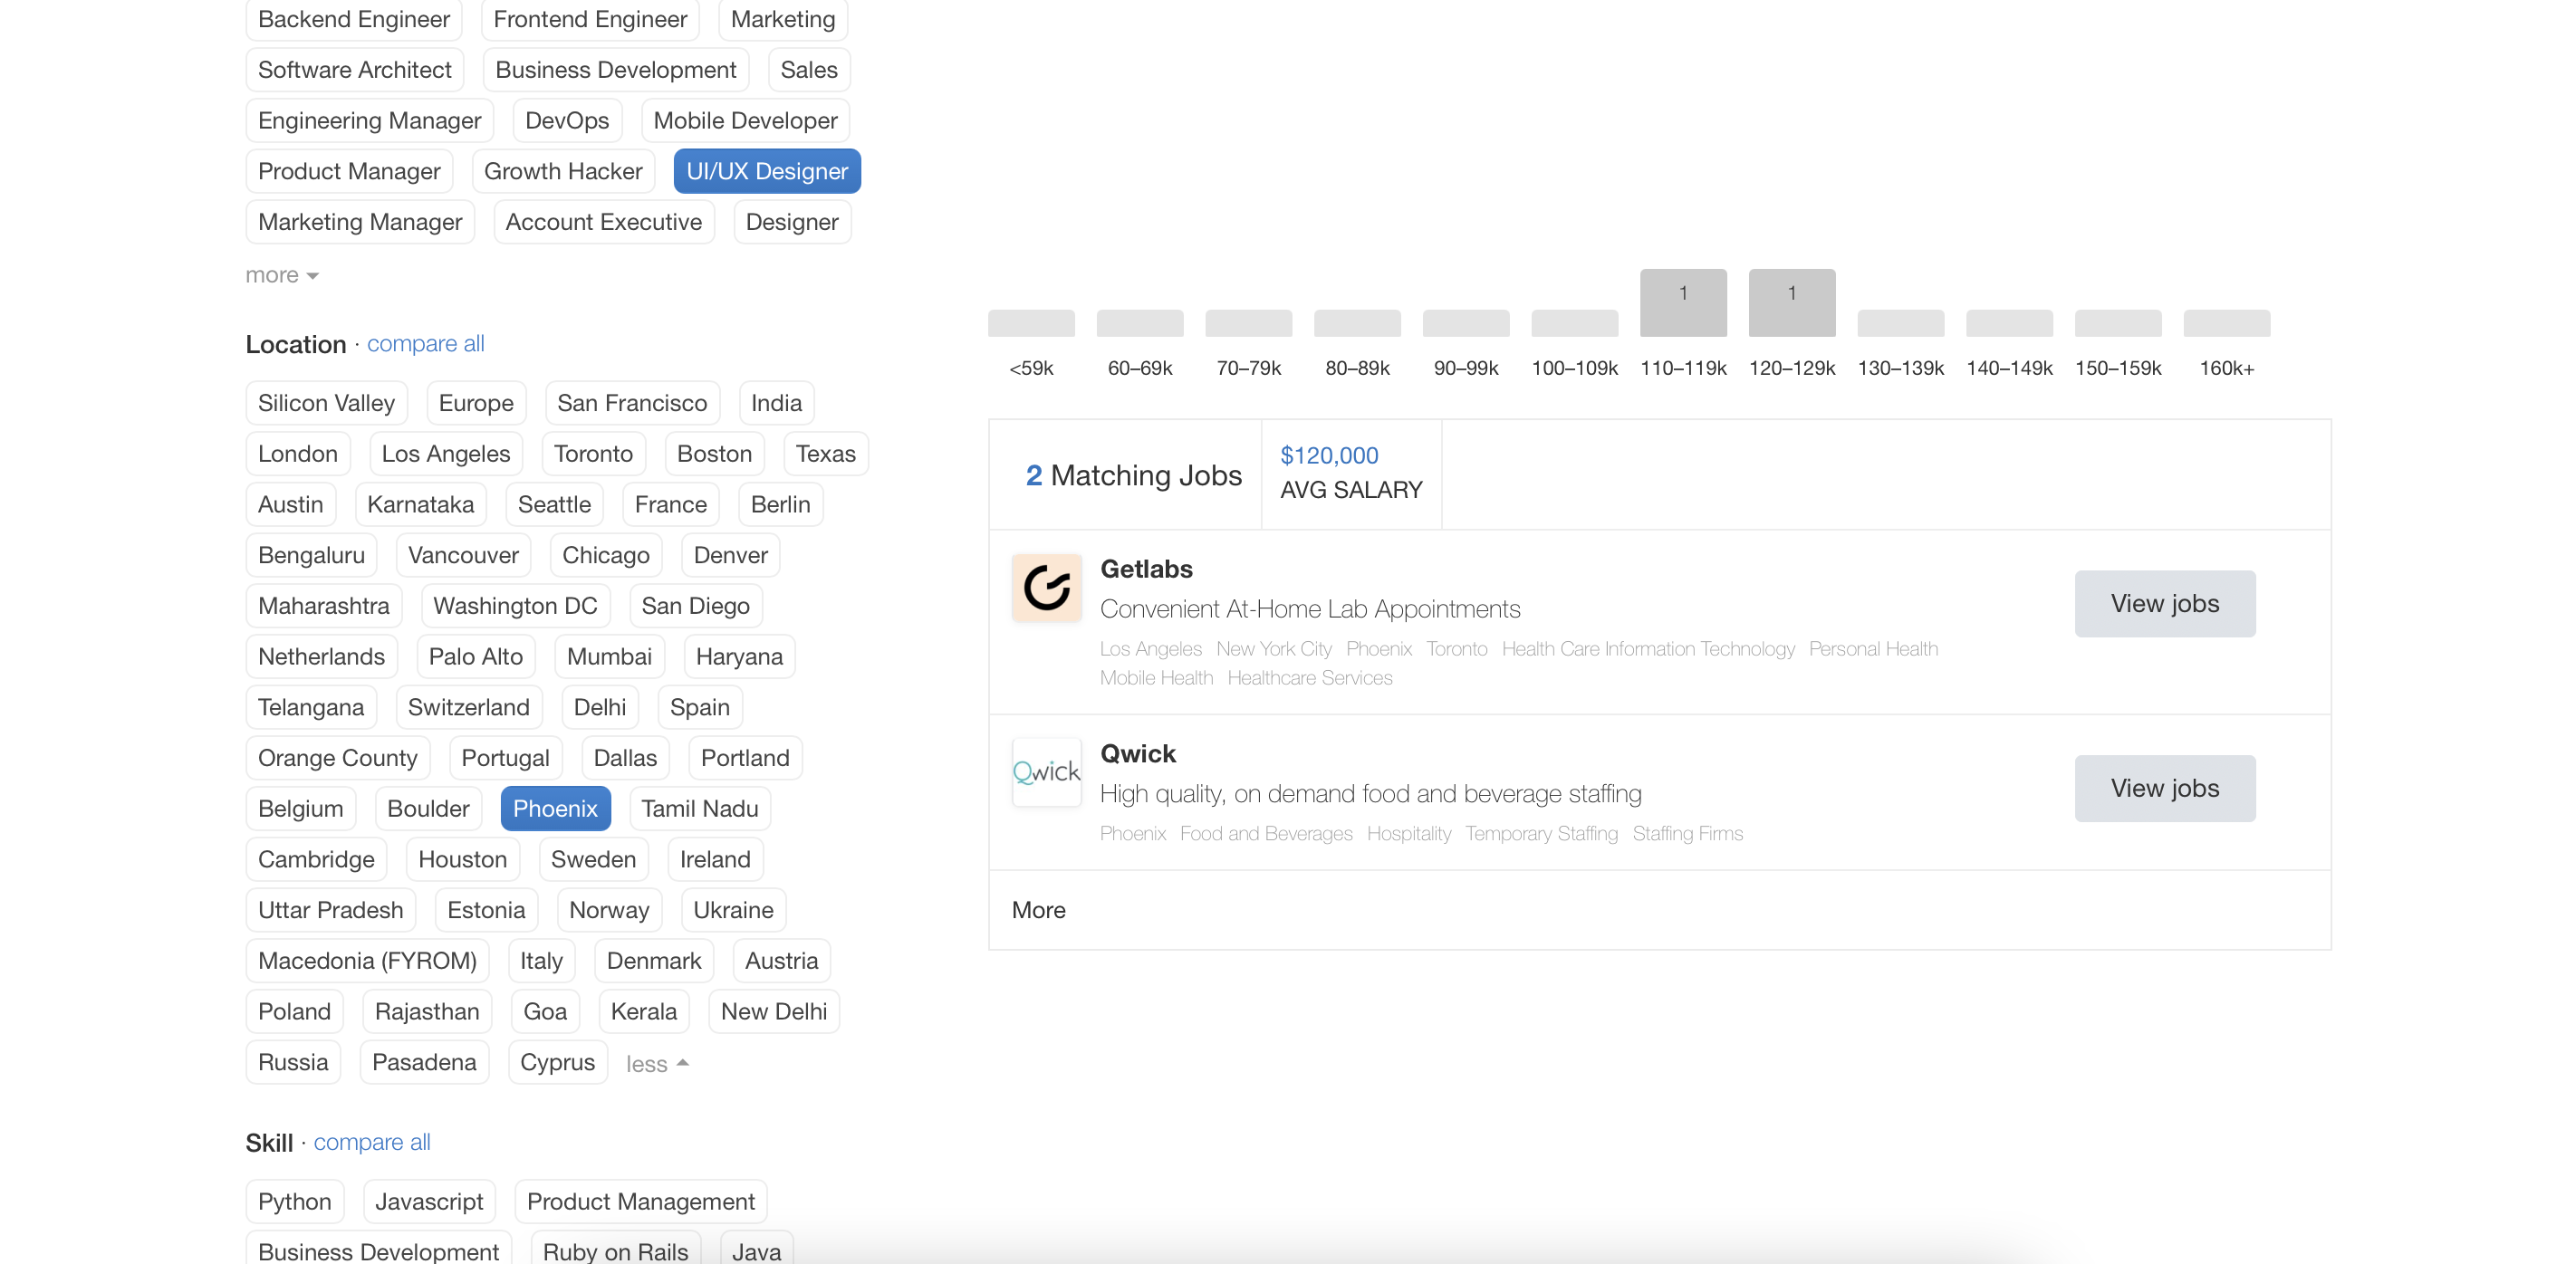Viewport: 2576px width, 1264px height.
Task: View jobs at Qwick
Action: pos(2164,788)
